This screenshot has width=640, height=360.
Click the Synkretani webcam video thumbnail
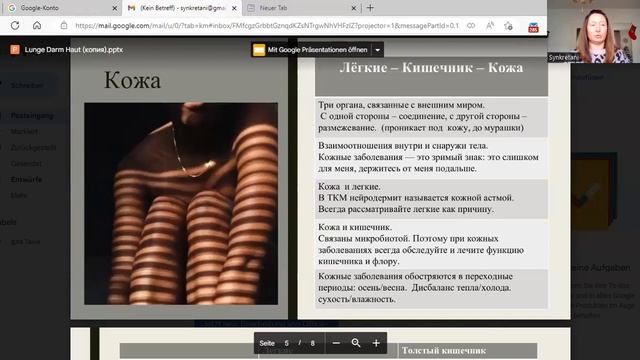593,31
